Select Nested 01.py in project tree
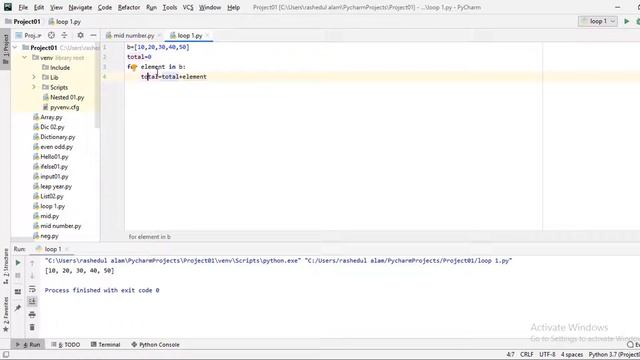The width and height of the screenshot is (640, 360). (x=63, y=97)
